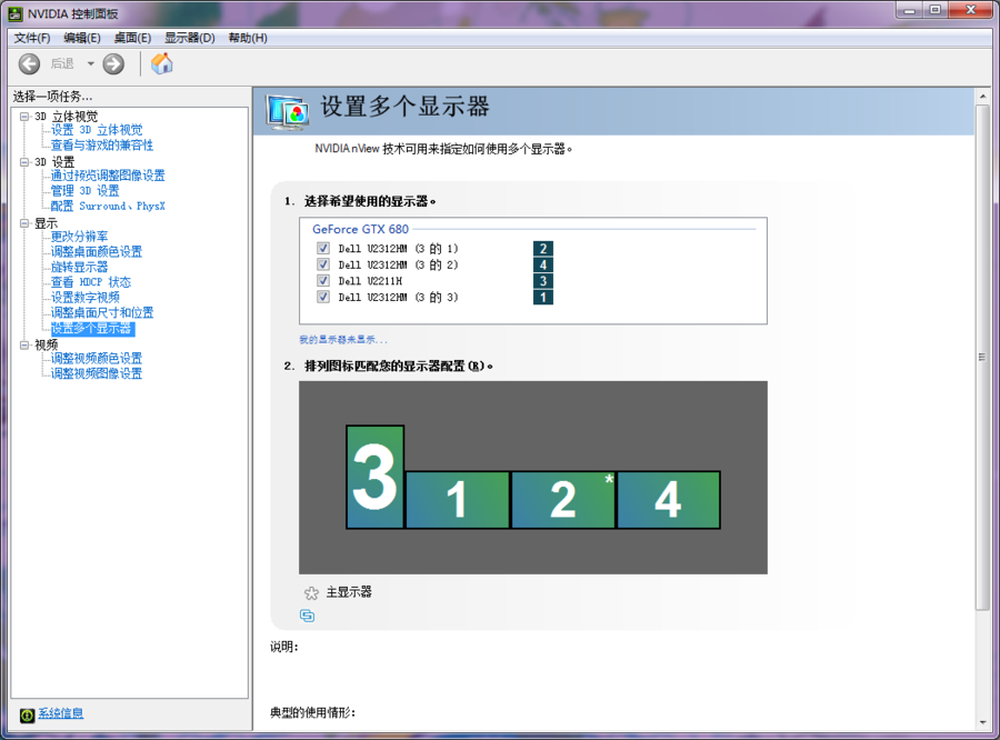Open 更改分辨率 task
The height and width of the screenshot is (740, 1000).
point(80,237)
